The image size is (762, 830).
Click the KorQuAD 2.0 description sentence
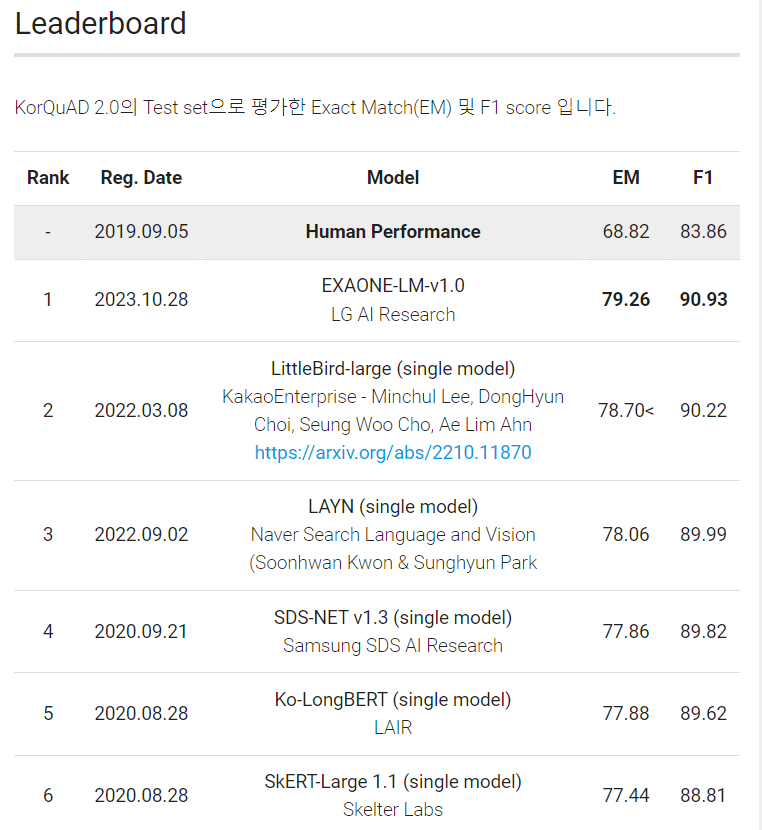pyautogui.click(x=315, y=107)
